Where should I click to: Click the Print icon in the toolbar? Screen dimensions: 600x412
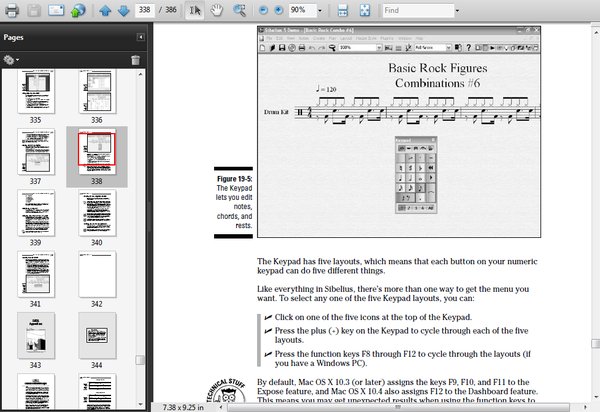[11, 10]
